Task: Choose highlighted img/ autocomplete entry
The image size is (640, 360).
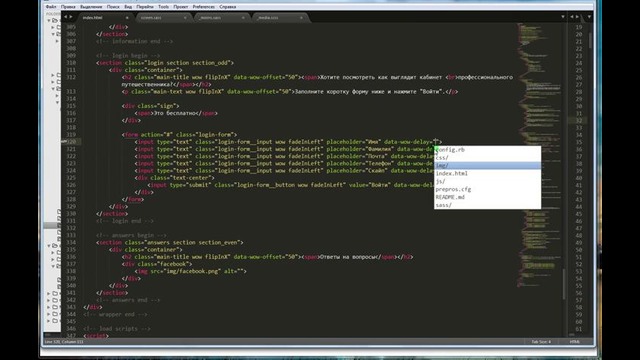Action: 487,165
